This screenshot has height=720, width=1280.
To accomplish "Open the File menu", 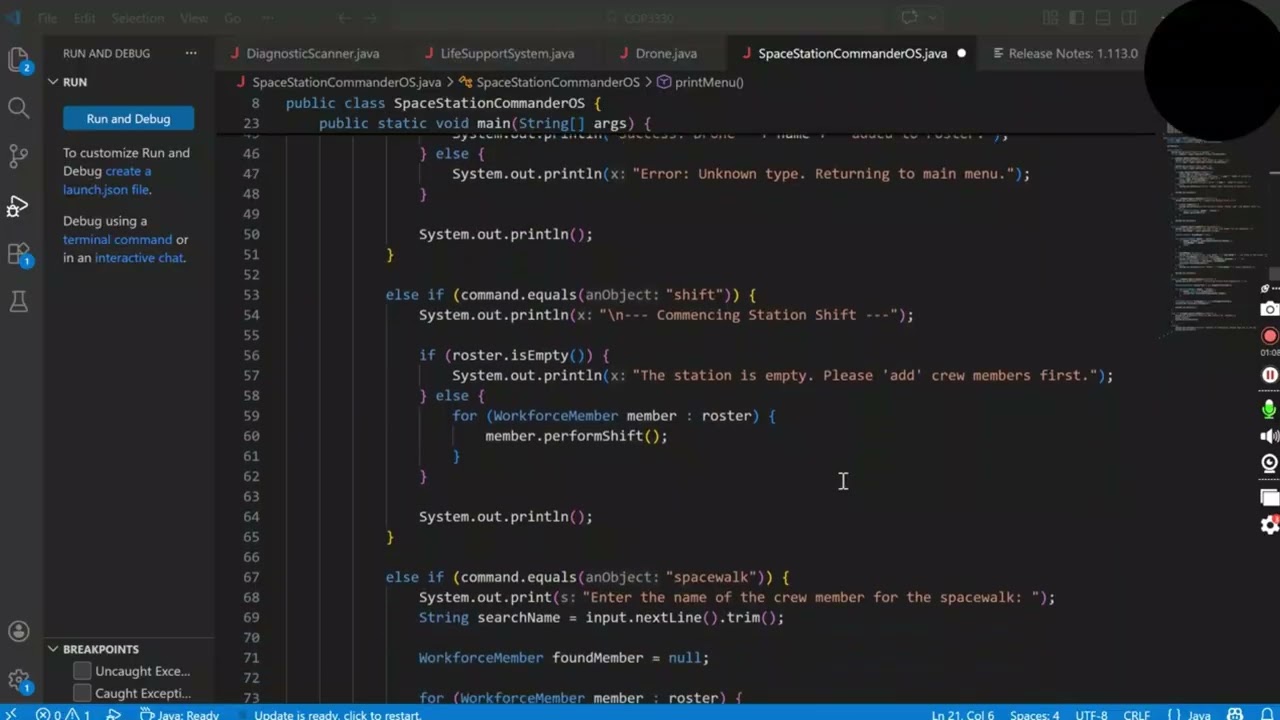I will 47,18.
